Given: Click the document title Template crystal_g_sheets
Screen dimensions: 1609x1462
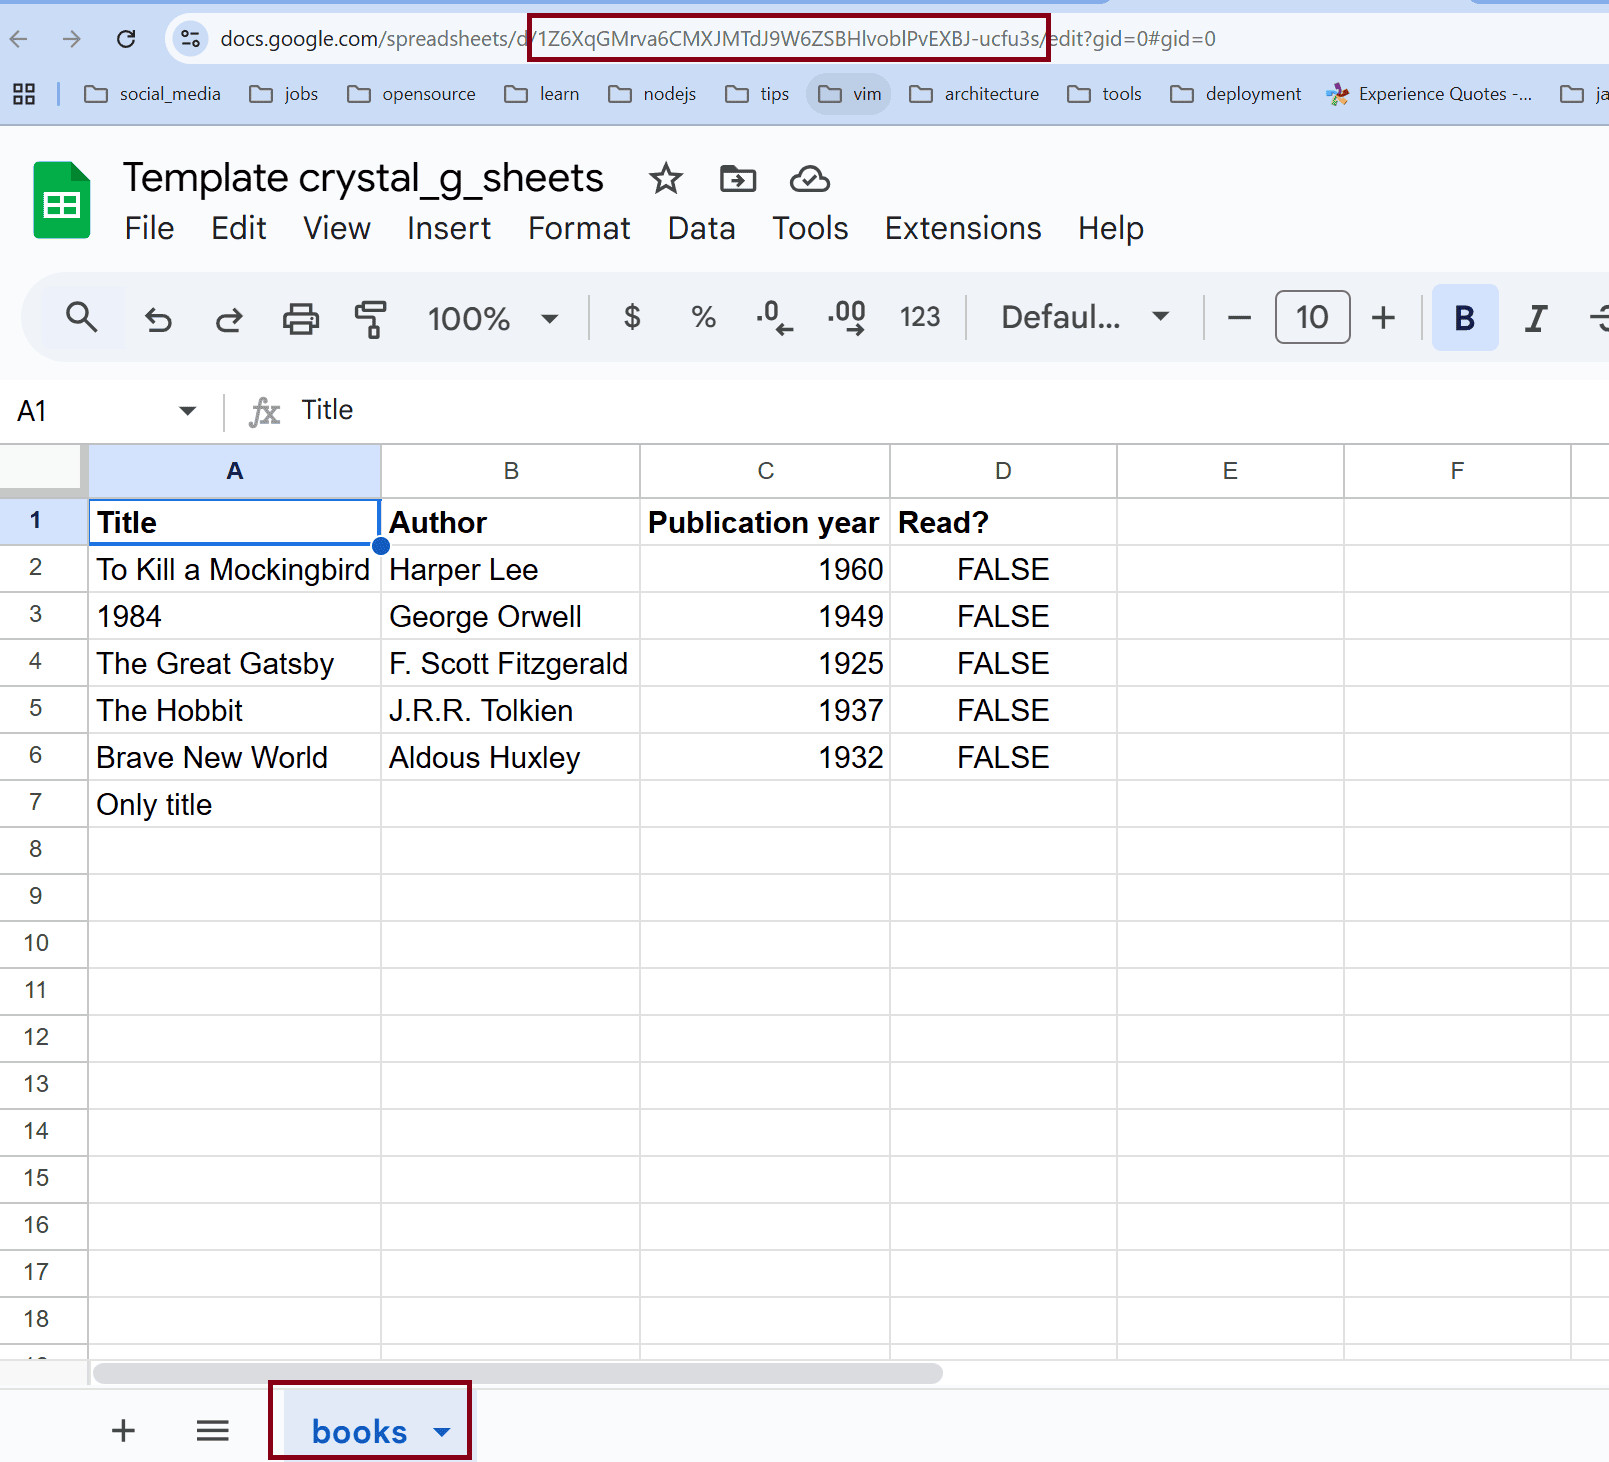Looking at the screenshot, I should click(x=363, y=179).
